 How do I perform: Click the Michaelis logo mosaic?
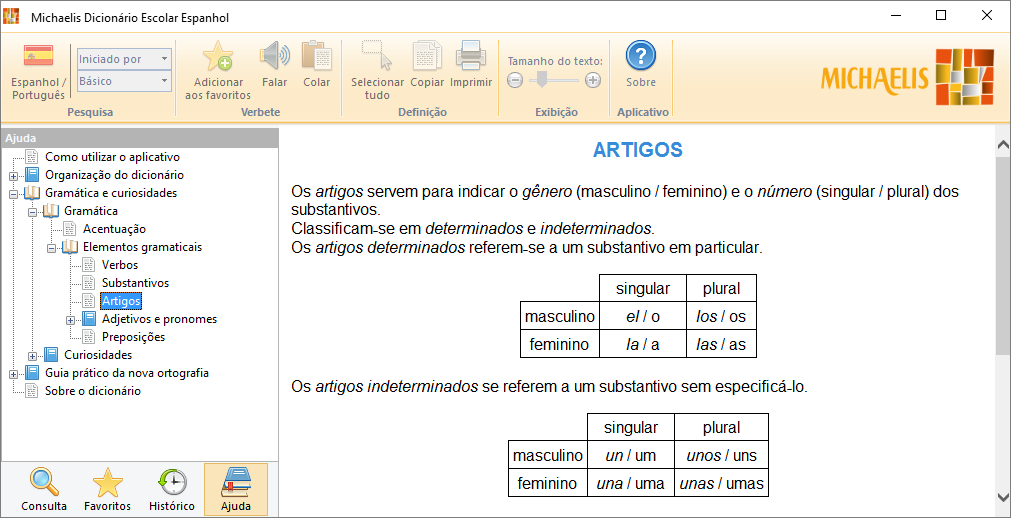(x=965, y=76)
